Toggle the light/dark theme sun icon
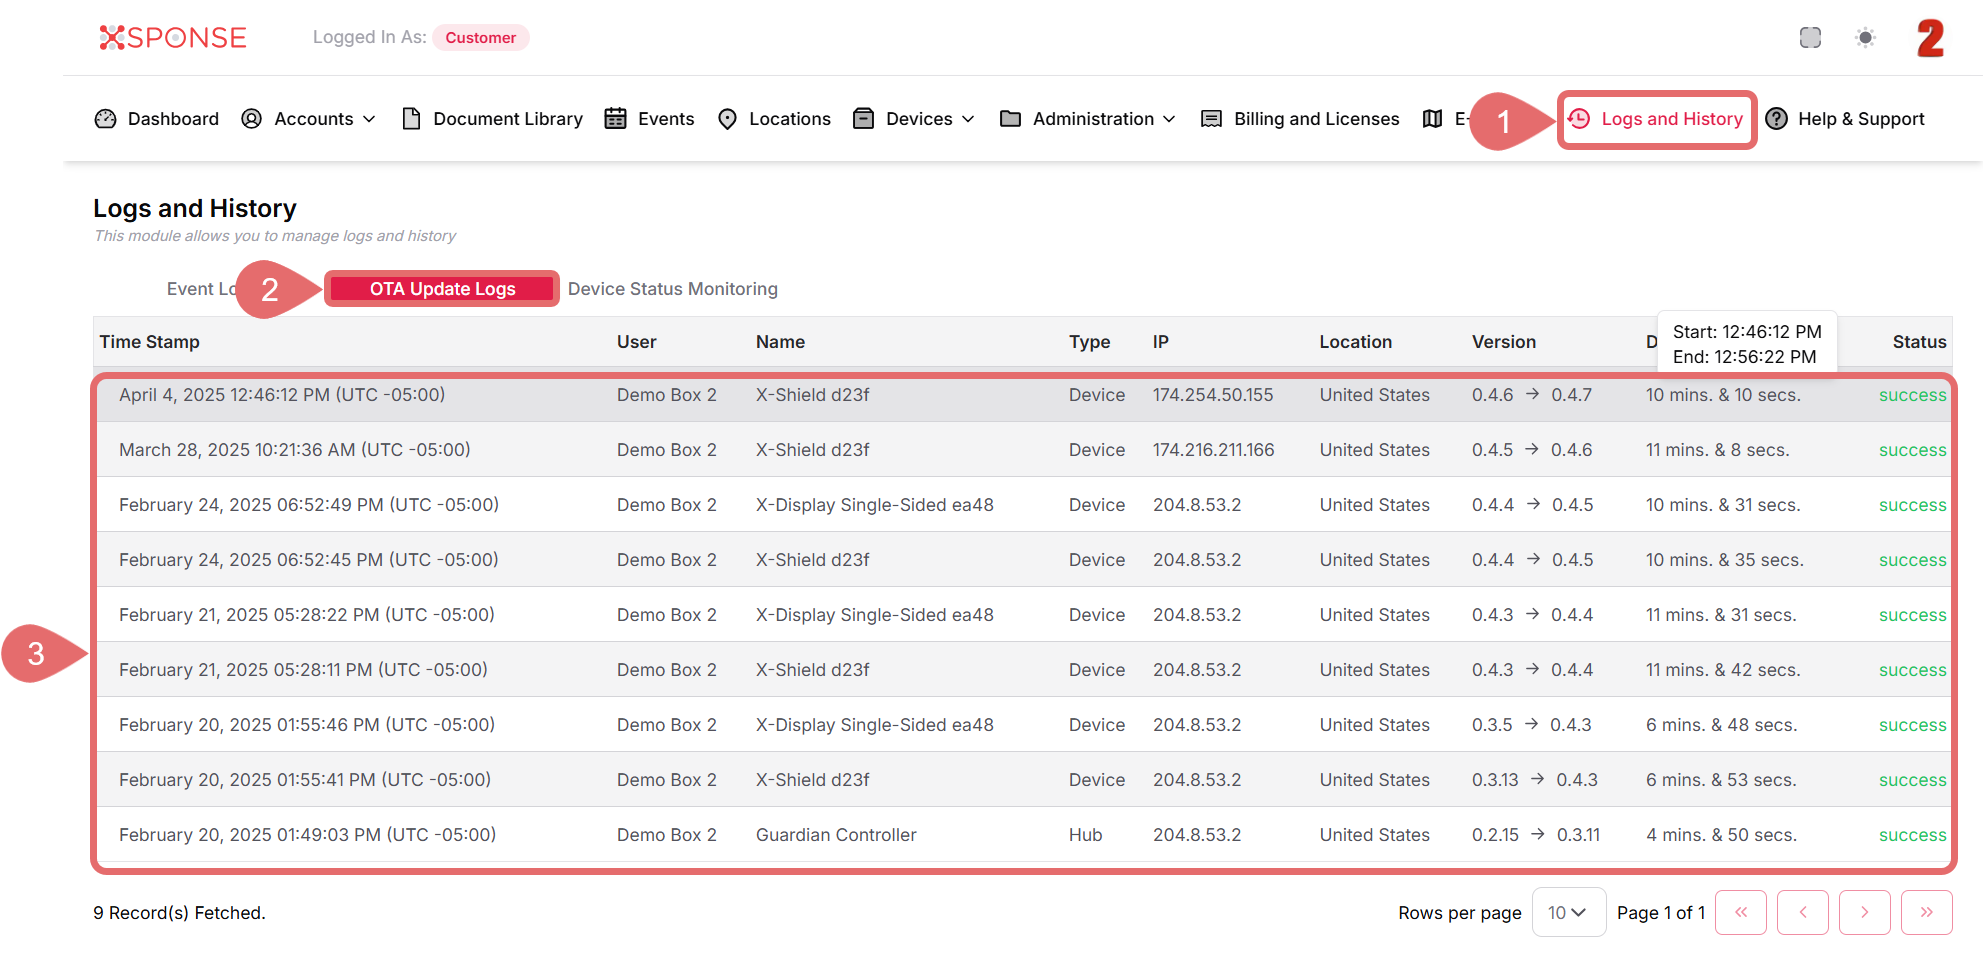Viewport: 1983px width, 971px height. pos(1865,38)
